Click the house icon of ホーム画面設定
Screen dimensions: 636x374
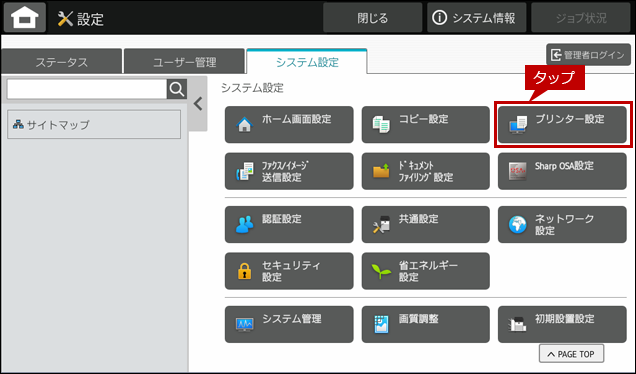pos(244,125)
